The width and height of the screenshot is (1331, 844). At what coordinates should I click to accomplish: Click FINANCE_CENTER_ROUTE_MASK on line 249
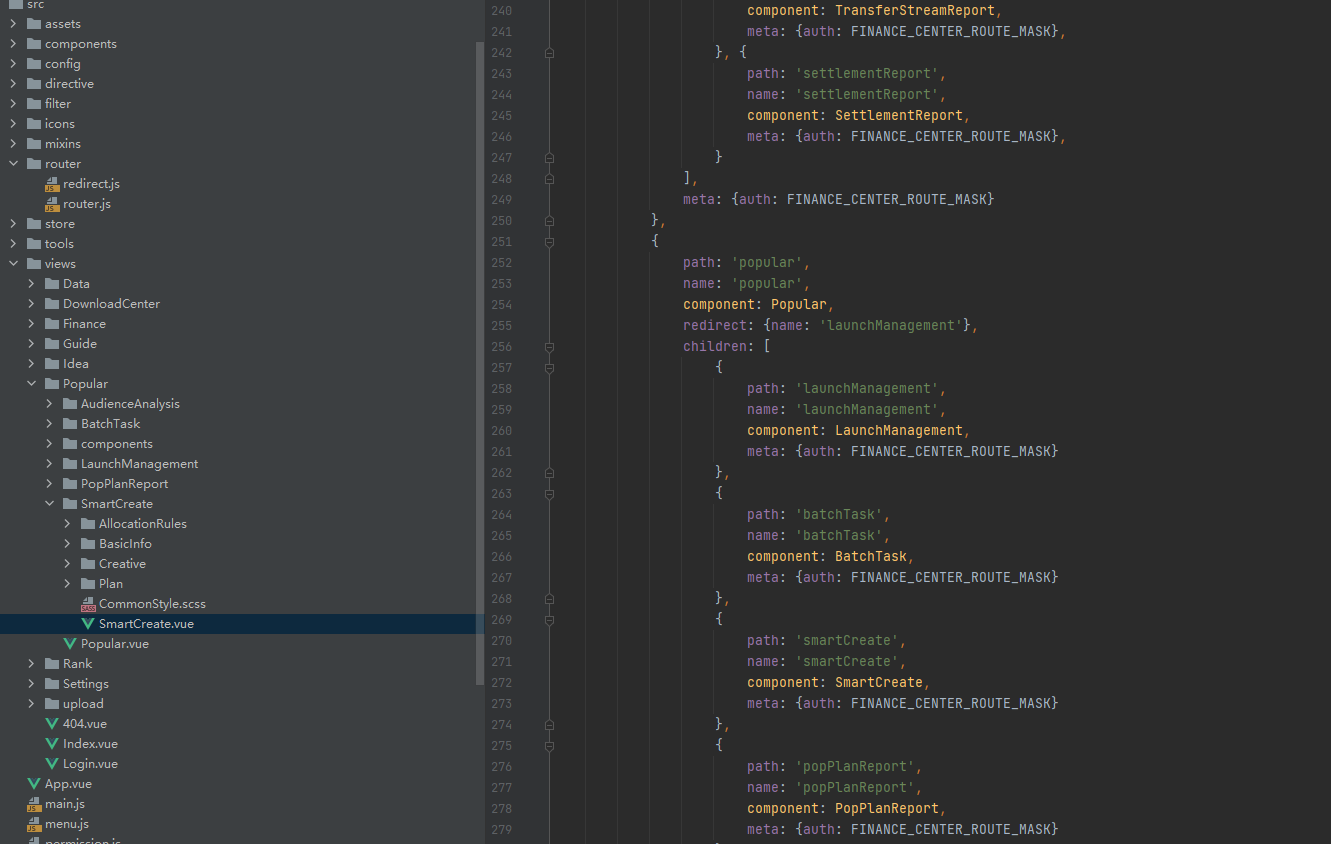887,199
